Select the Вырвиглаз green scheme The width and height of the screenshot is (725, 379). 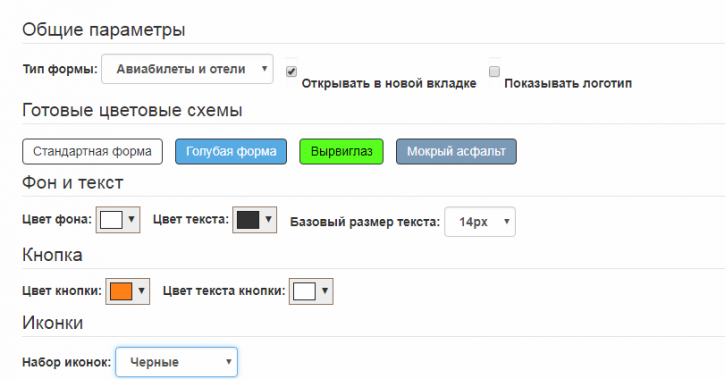[x=341, y=152]
